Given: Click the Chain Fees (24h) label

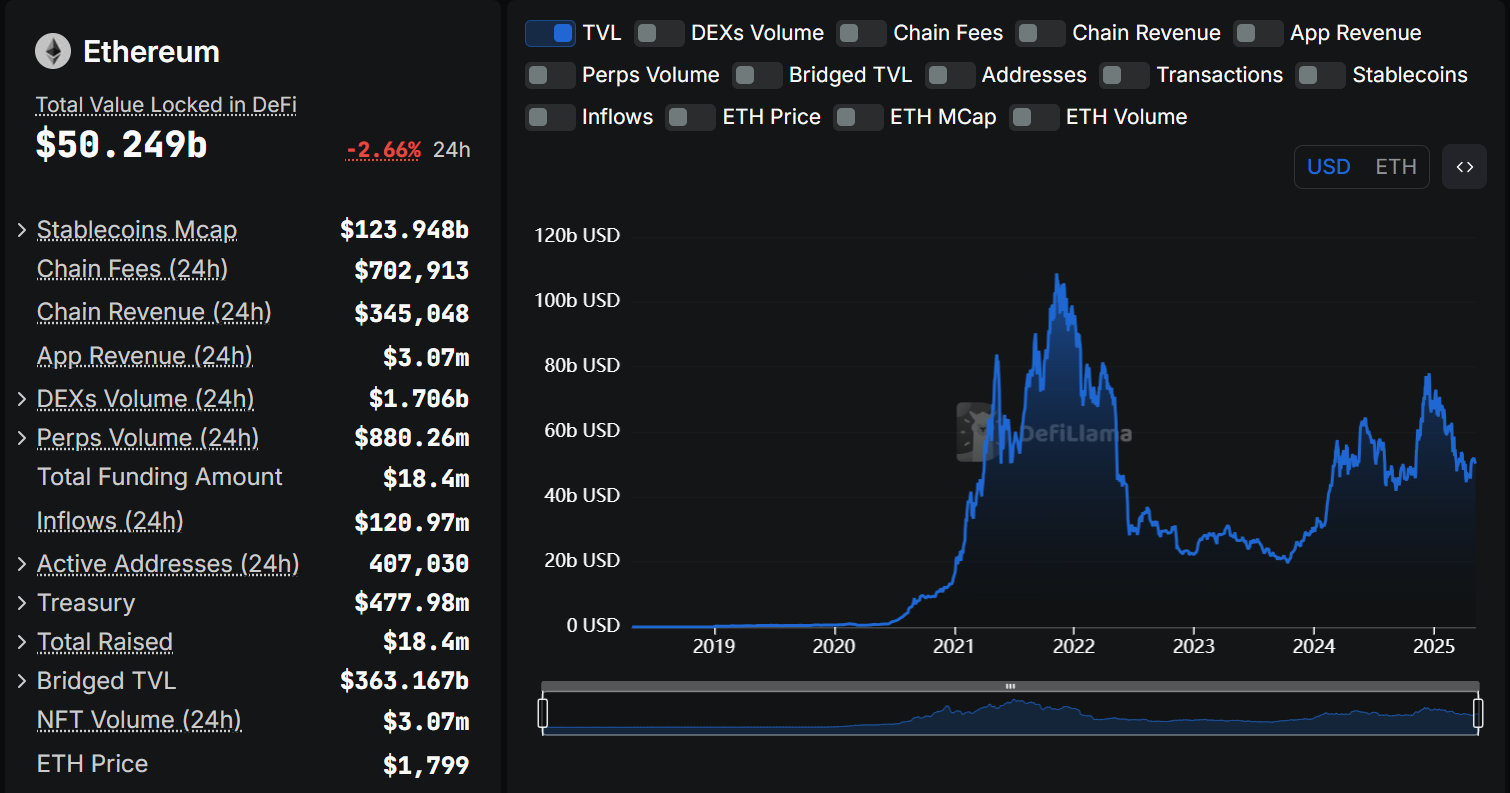Looking at the screenshot, I should click(132, 269).
